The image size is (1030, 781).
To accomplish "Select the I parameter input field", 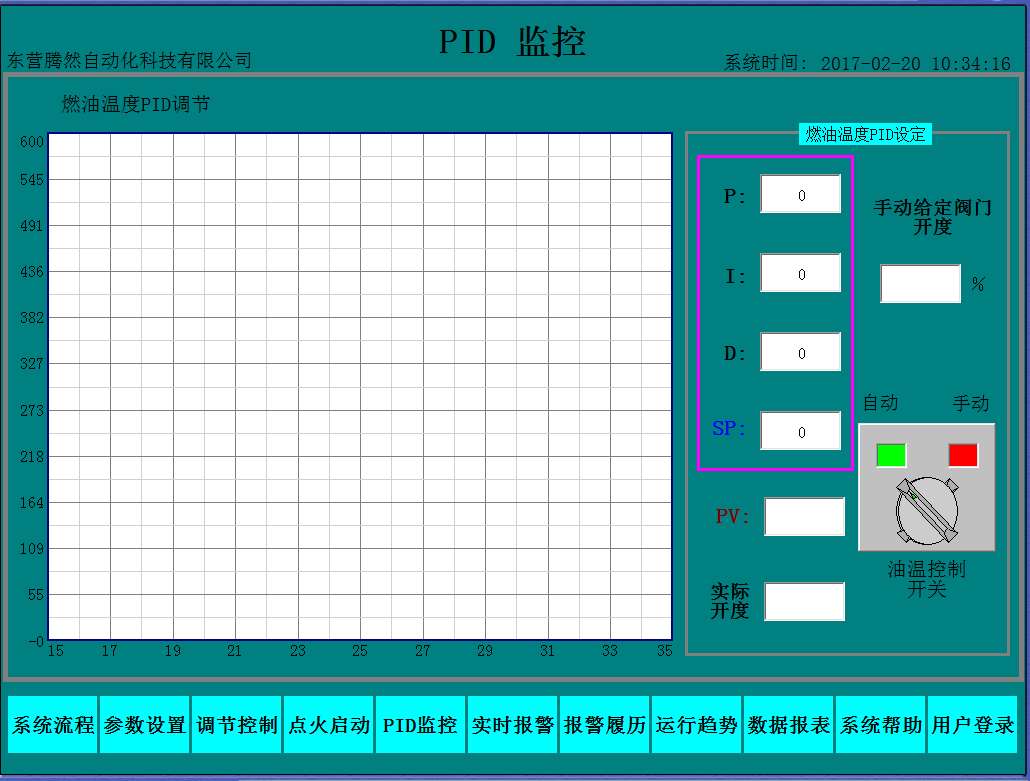I will (x=800, y=273).
